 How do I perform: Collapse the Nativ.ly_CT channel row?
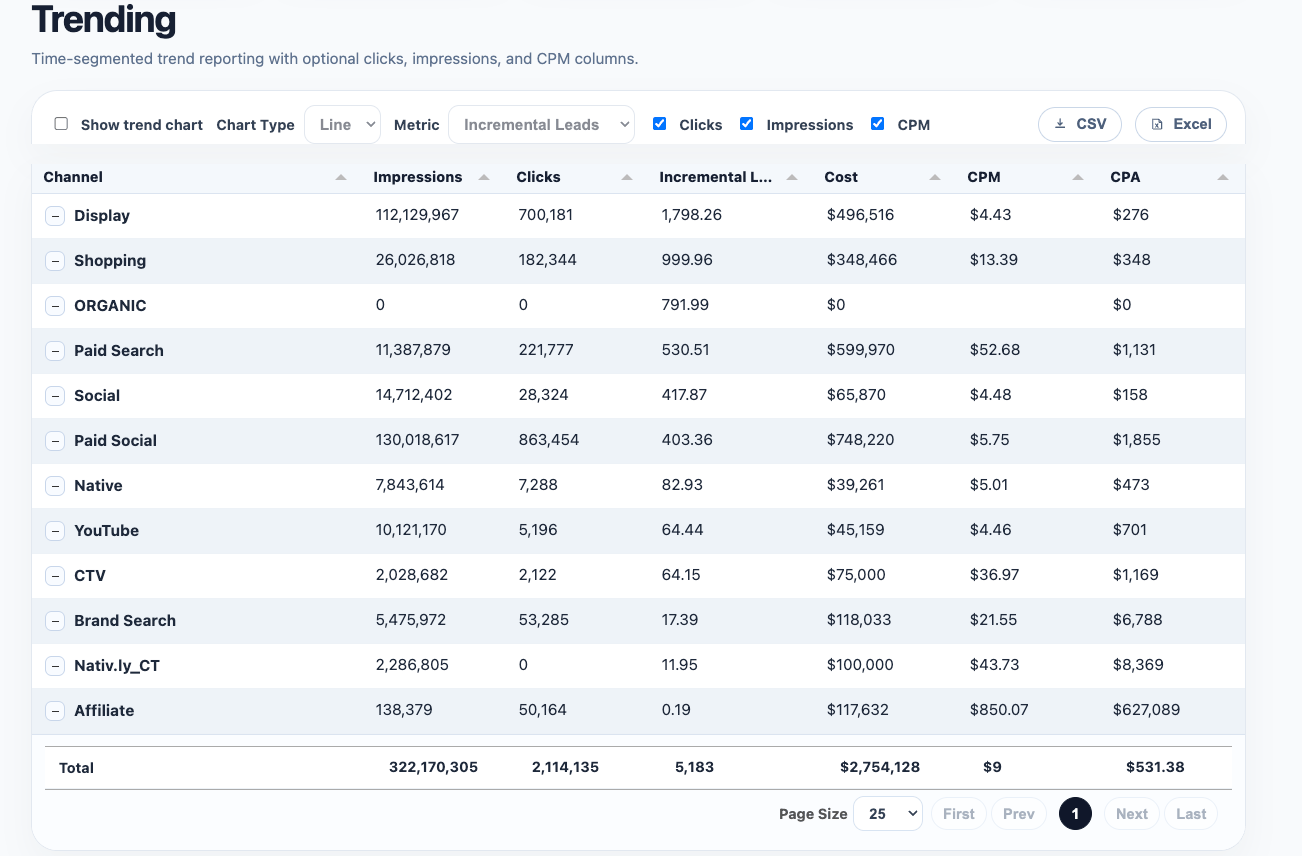click(56, 666)
